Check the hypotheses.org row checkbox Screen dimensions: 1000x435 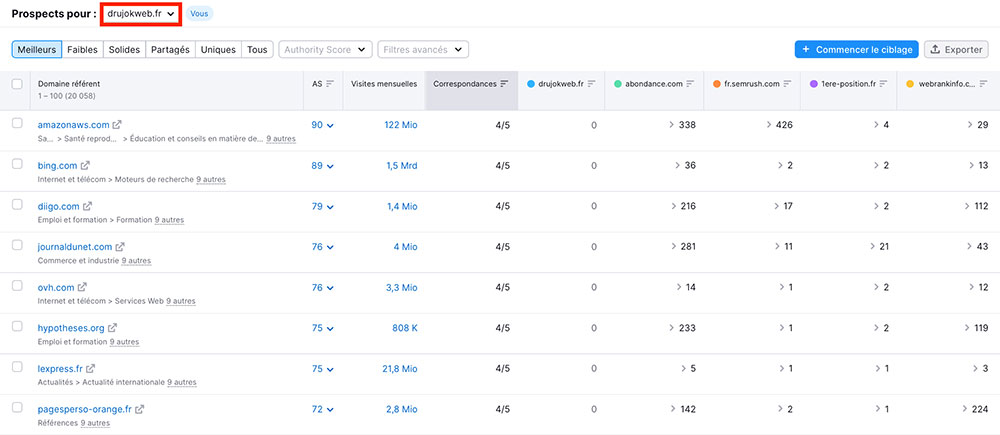(17, 327)
